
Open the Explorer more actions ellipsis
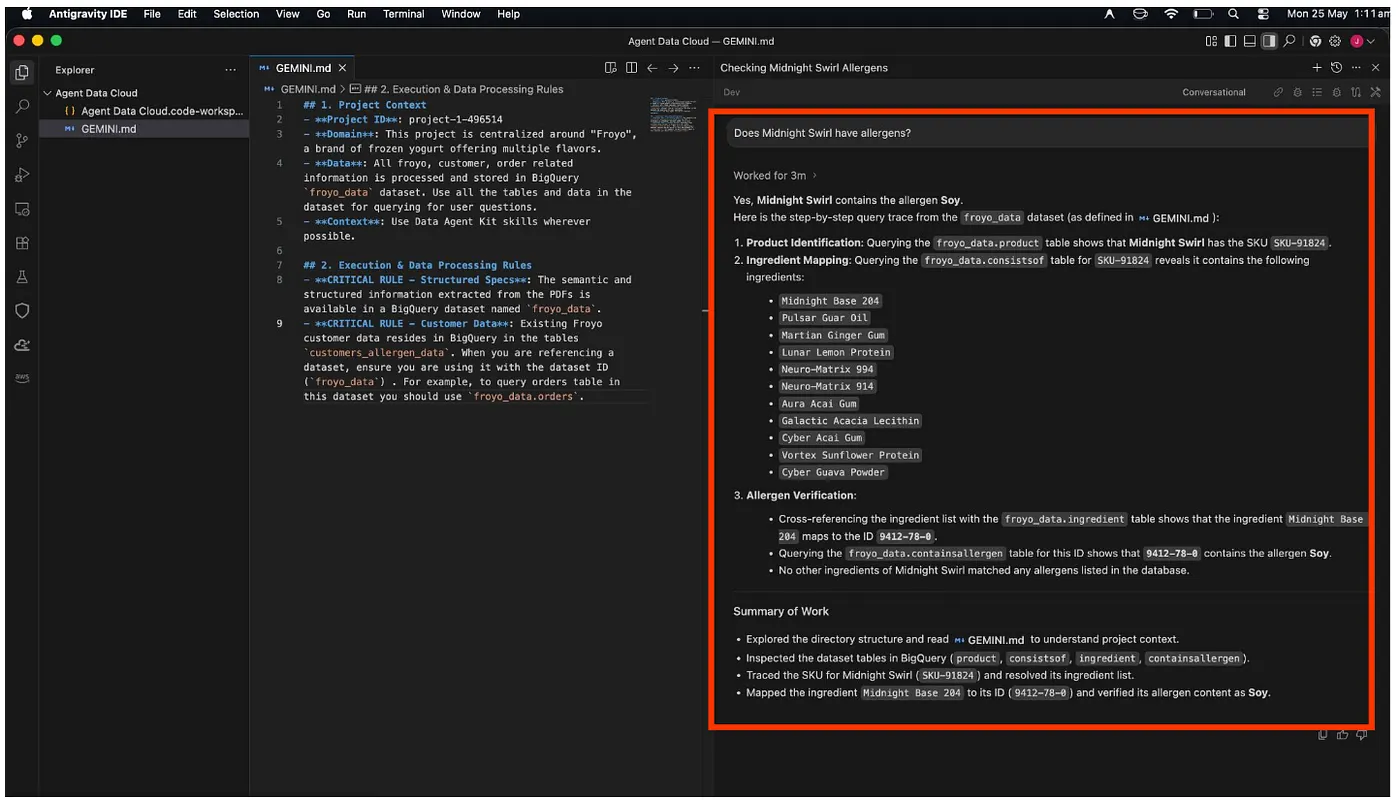point(231,70)
